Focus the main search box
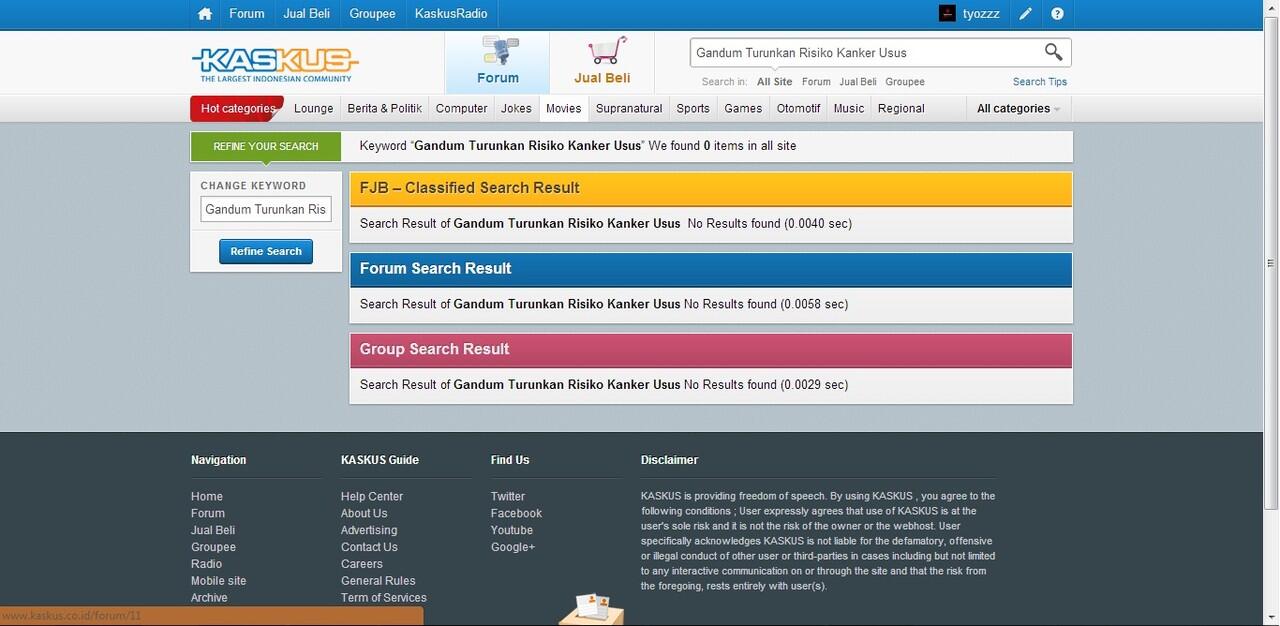This screenshot has width=1280, height=626. coord(865,52)
